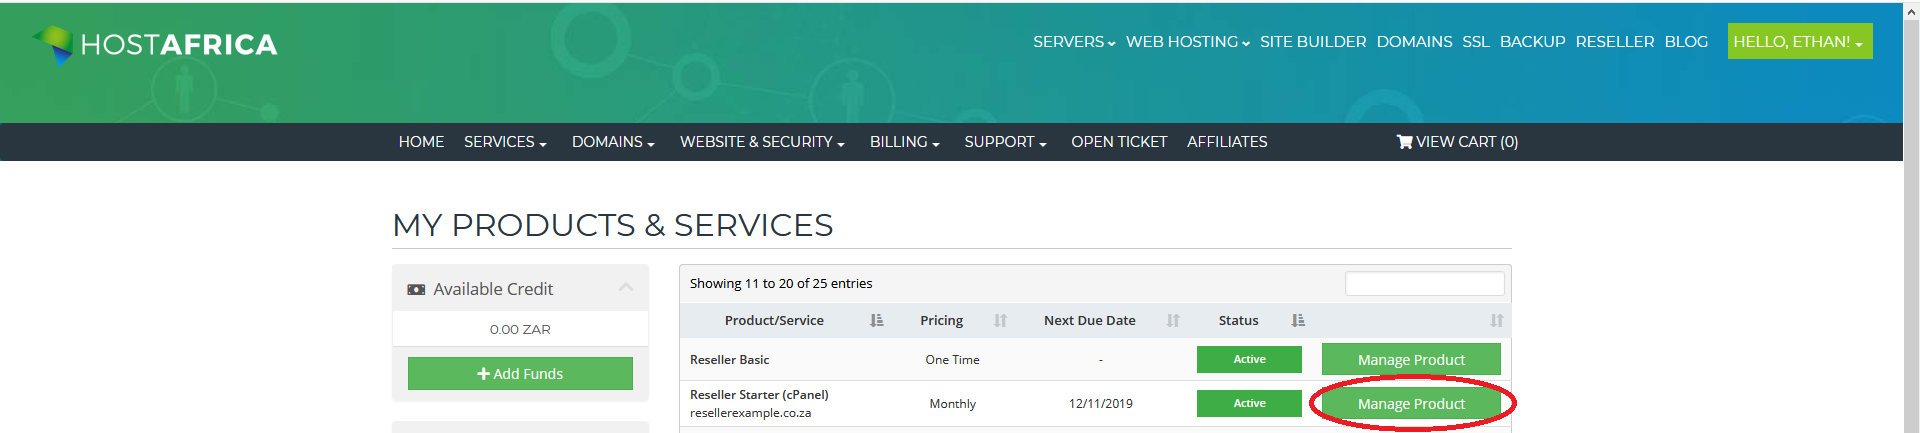This screenshot has height=433, width=1920.
Task: Open the BILLING dropdown menu
Action: 905,142
